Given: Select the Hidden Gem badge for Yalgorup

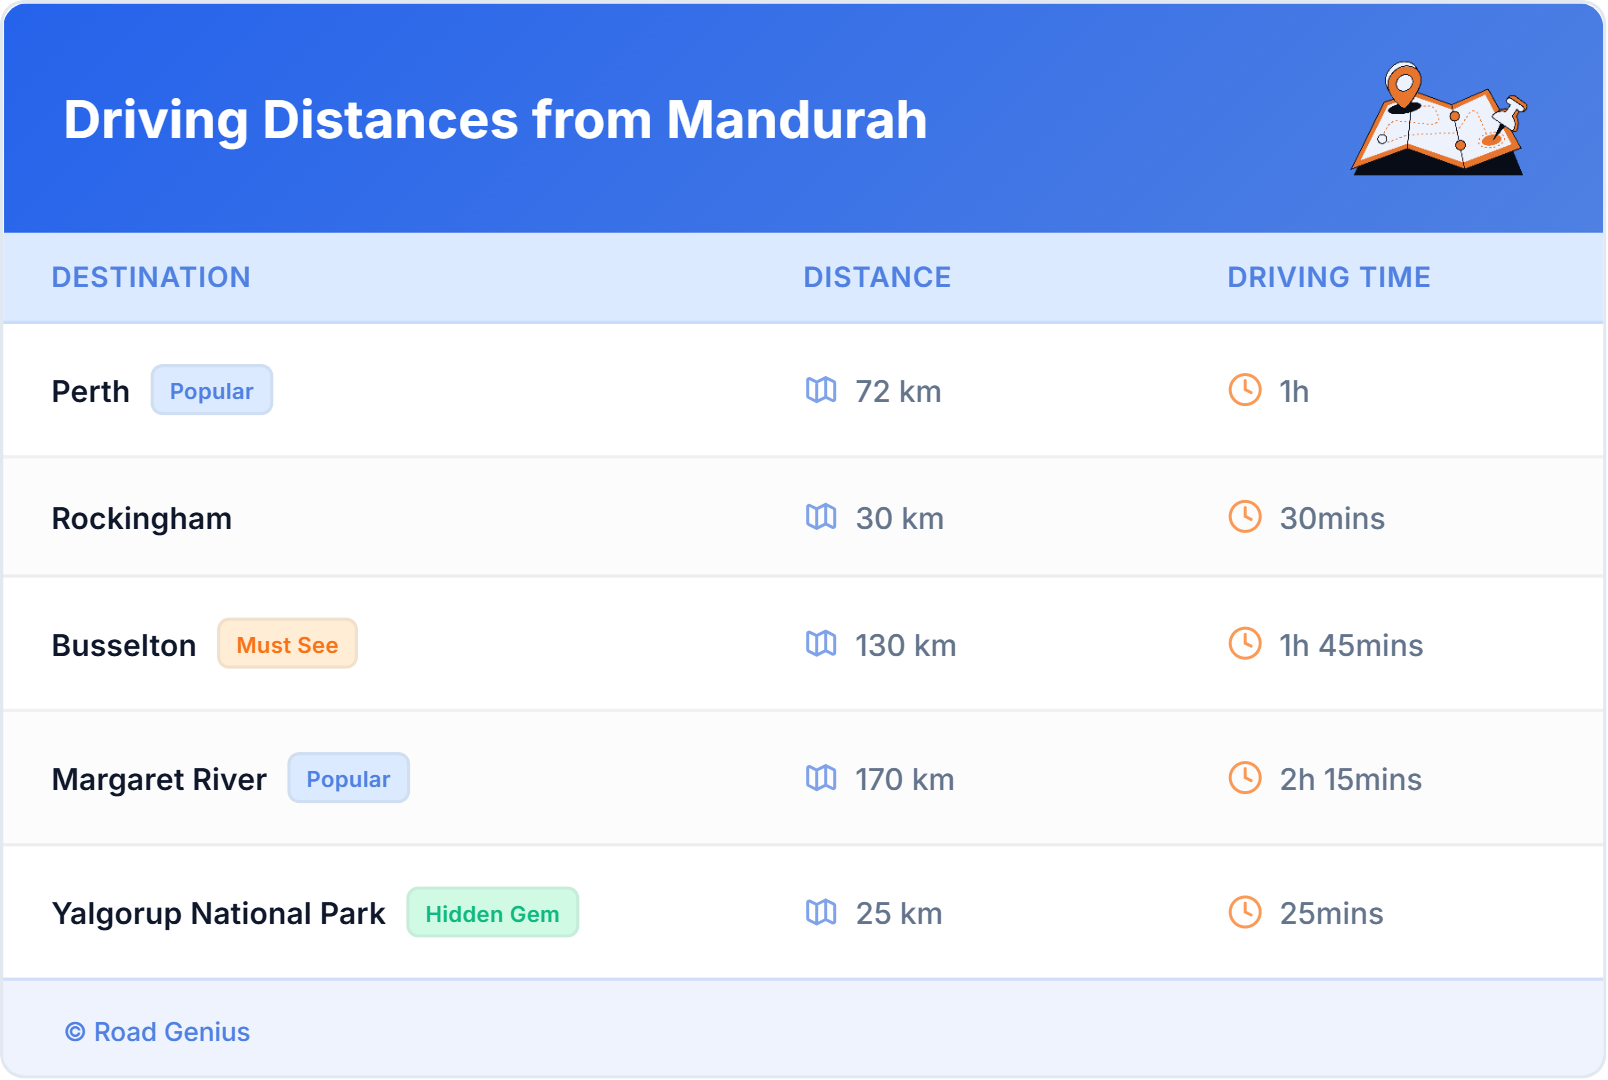Looking at the screenshot, I should click(492, 912).
